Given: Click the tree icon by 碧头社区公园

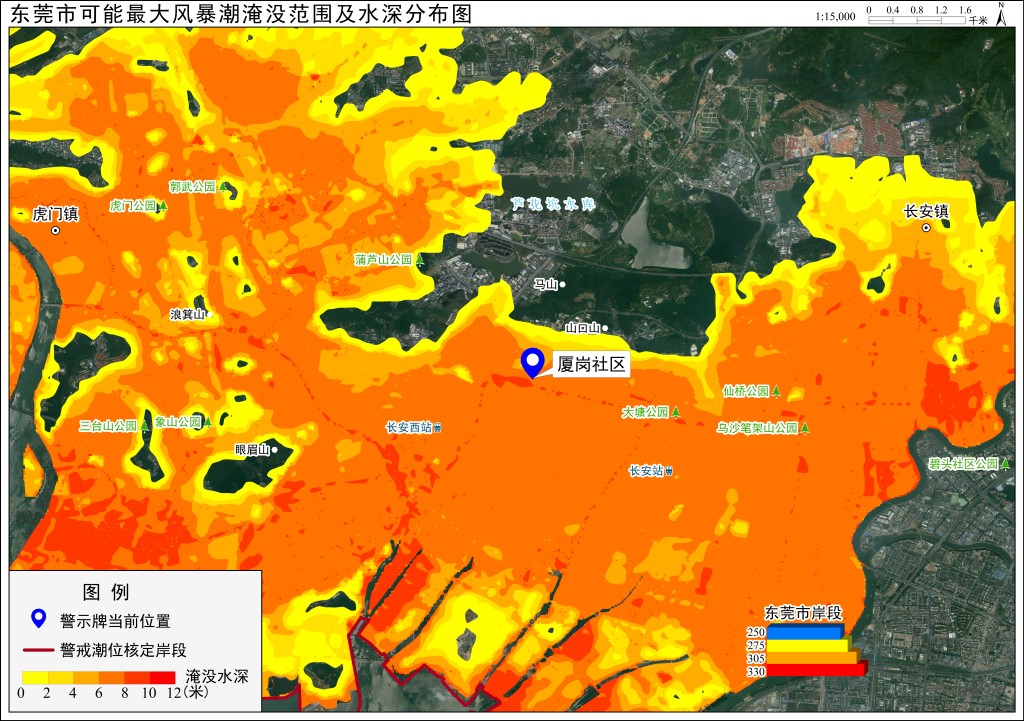Looking at the screenshot, I should click(1006, 464).
